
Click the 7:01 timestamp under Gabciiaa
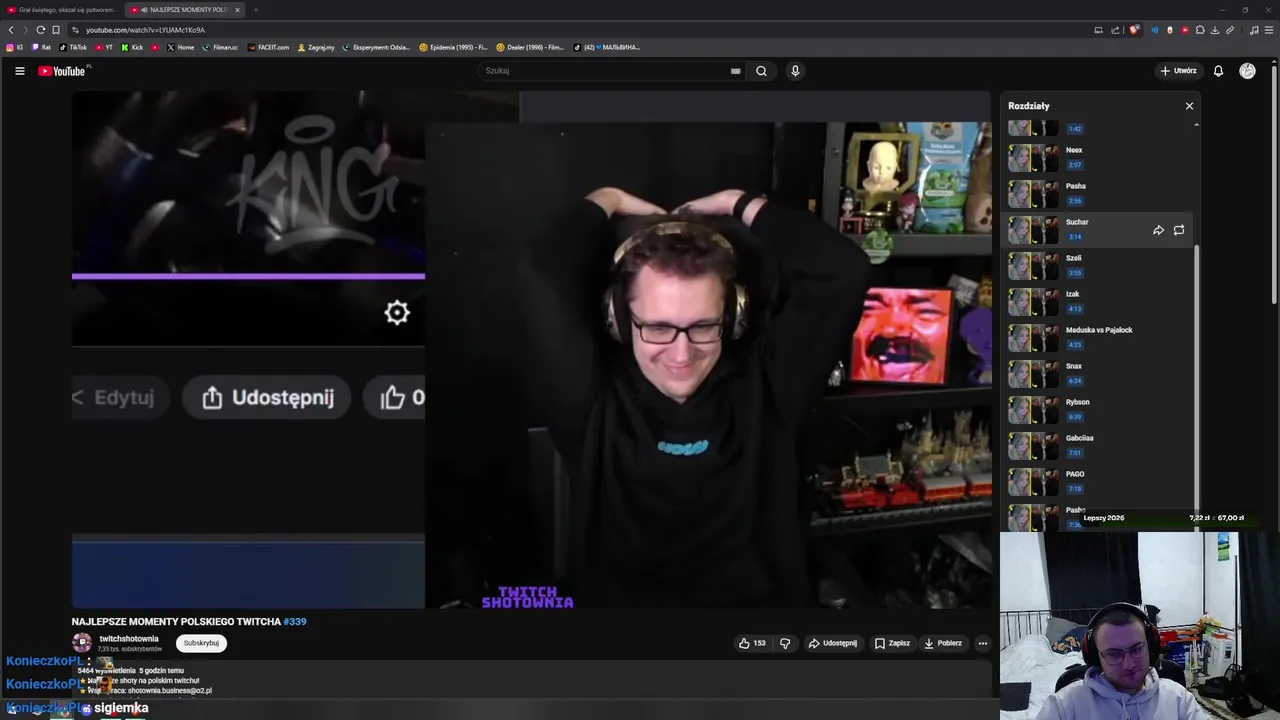1075,453
